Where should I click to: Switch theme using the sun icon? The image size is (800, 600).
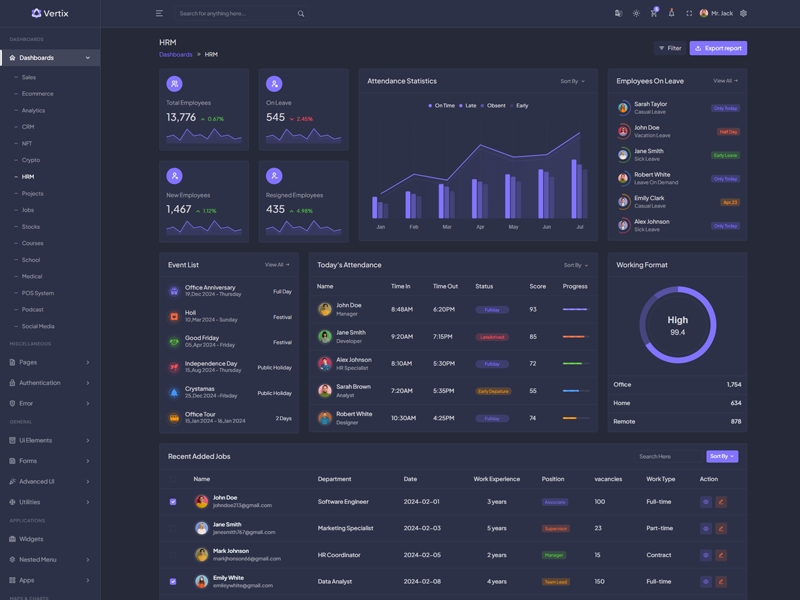point(636,13)
